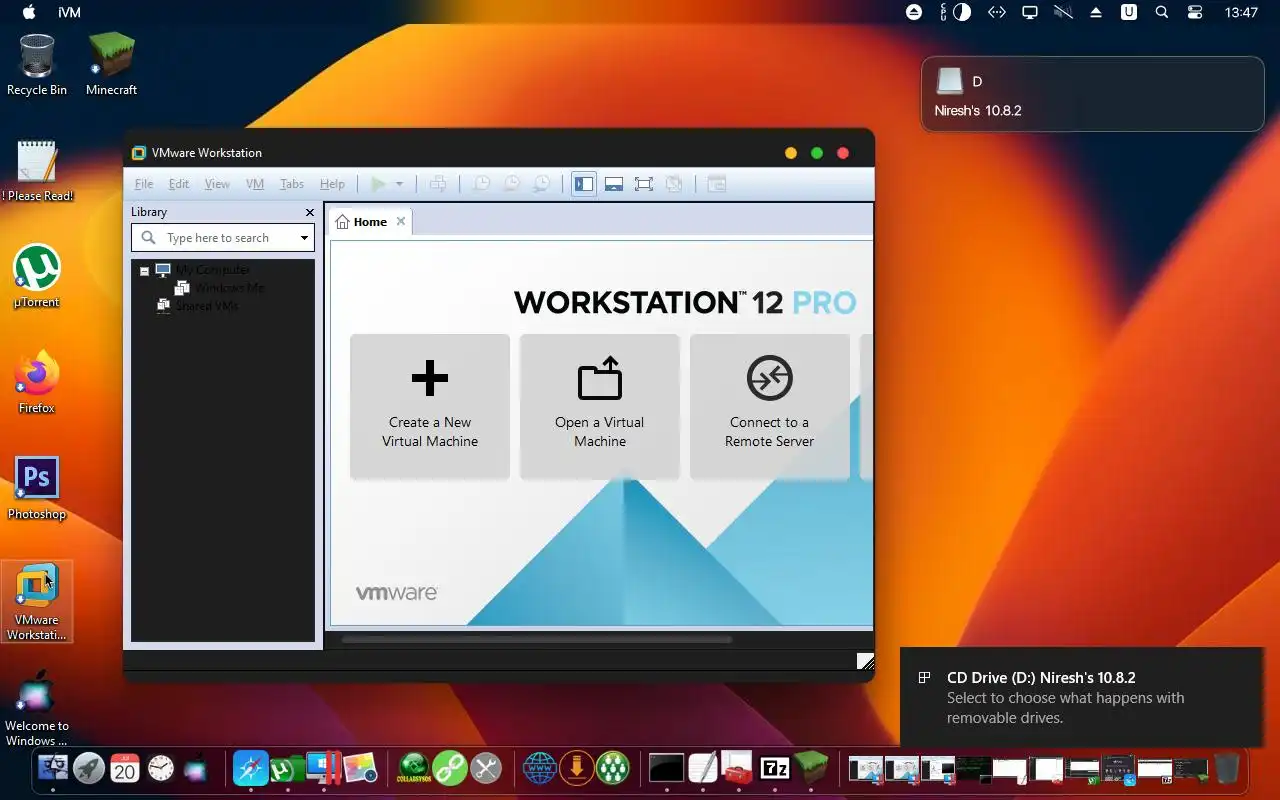Click the Take Snapshot clock icon
Image resolution: width=1280 pixels, height=800 pixels.
(x=481, y=184)
